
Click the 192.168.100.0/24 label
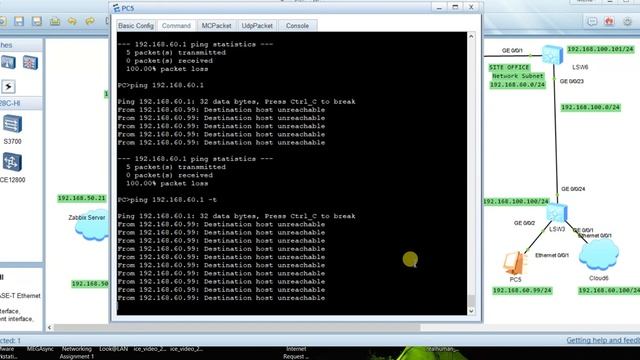click(x=591, y=107)
